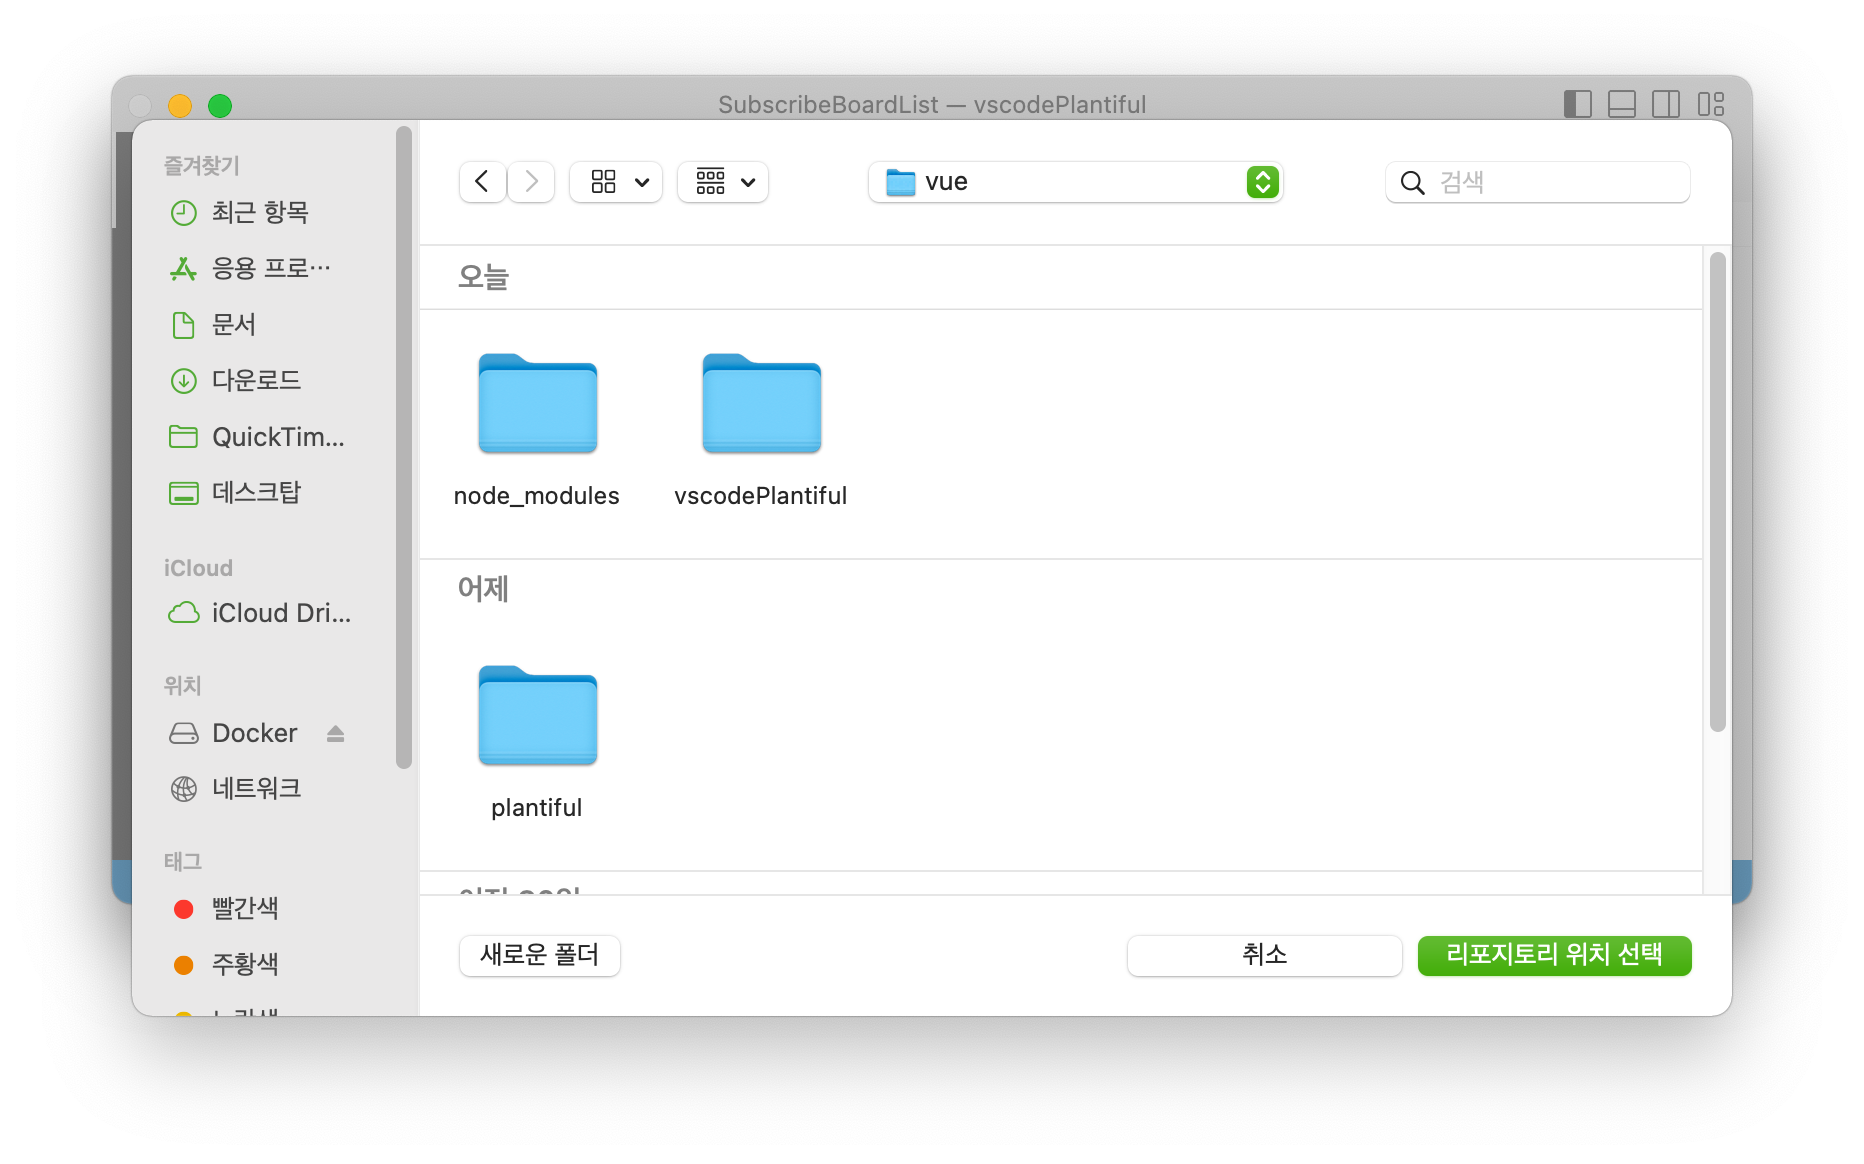
Task: Click the green zoom window button
Action: [x=220, y=105]
